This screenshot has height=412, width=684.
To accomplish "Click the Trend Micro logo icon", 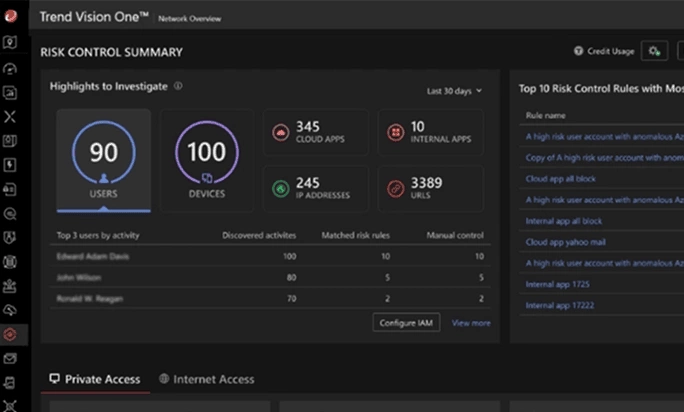I will pos(10,16).
